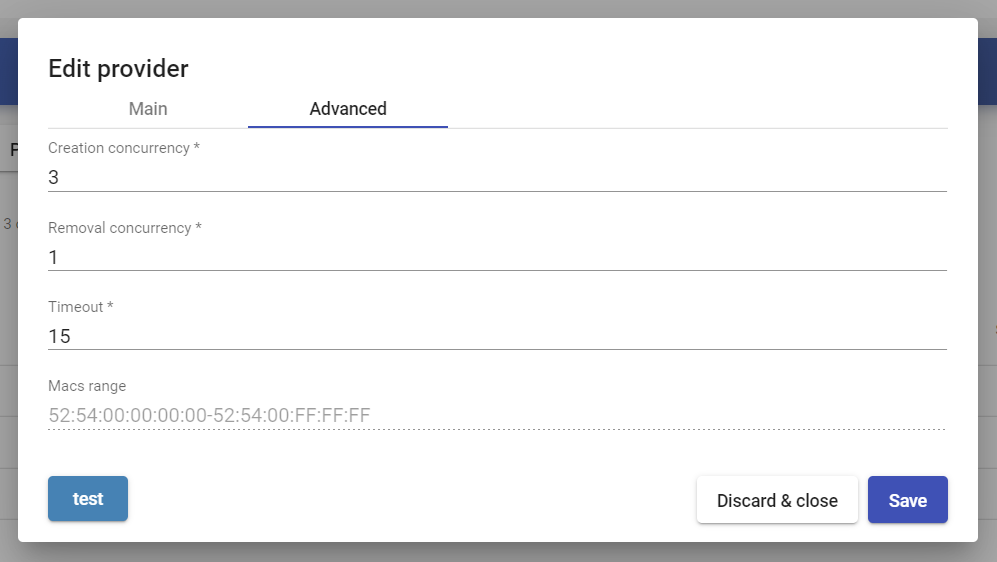
Task: Click dimmed blue header bar left of dialog
Action: (x=8, y=71)
